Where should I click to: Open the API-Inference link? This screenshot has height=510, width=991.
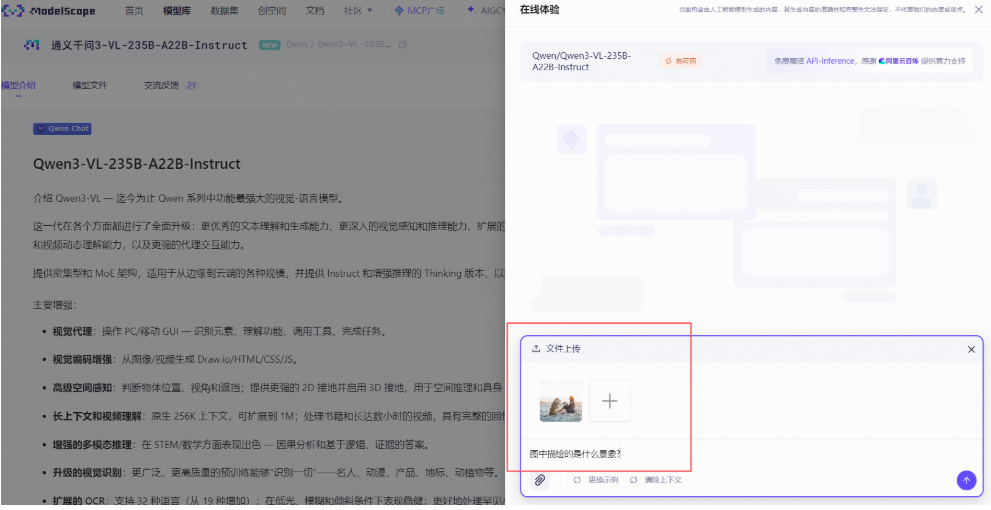point(830,61)
